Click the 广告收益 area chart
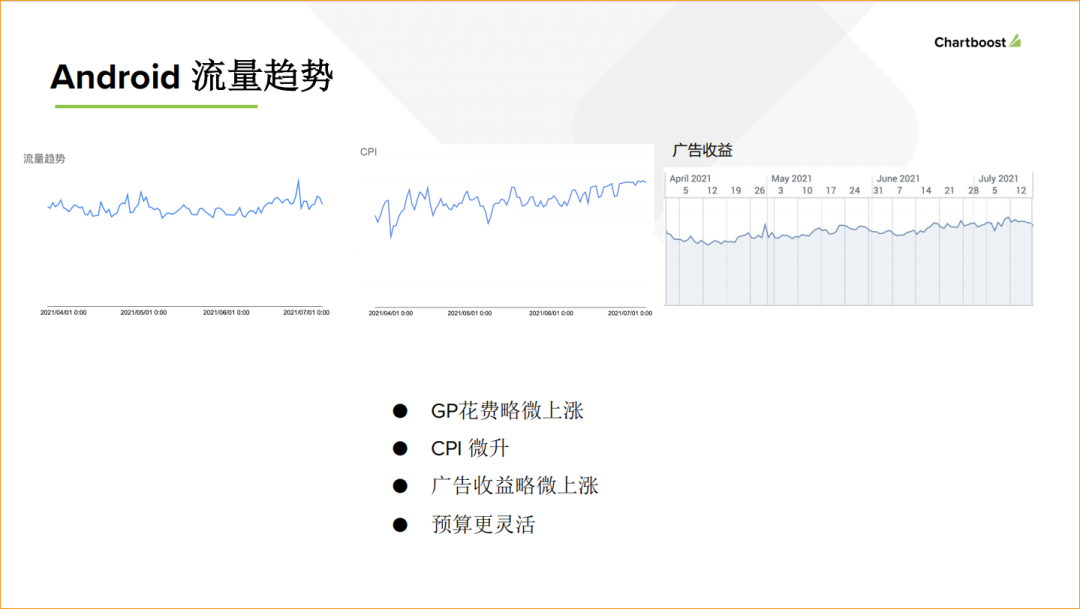The width and height of the screenshot is (1080, 609). [x=850, y=250]
